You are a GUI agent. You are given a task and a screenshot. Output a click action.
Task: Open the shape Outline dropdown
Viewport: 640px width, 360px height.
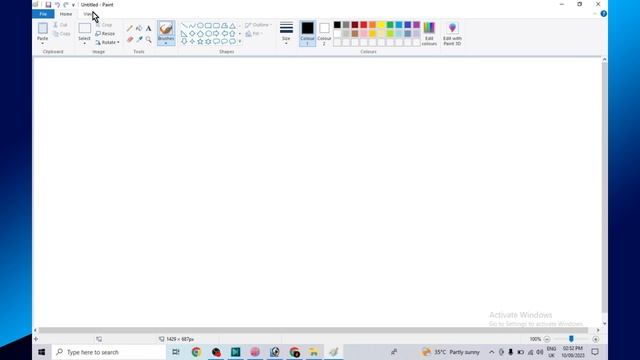point(258,25)
